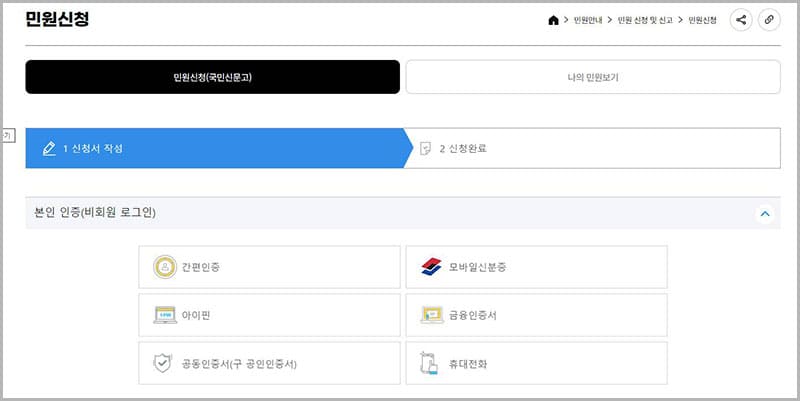Choose 모바일신분증 authentication button

point(537,267)
